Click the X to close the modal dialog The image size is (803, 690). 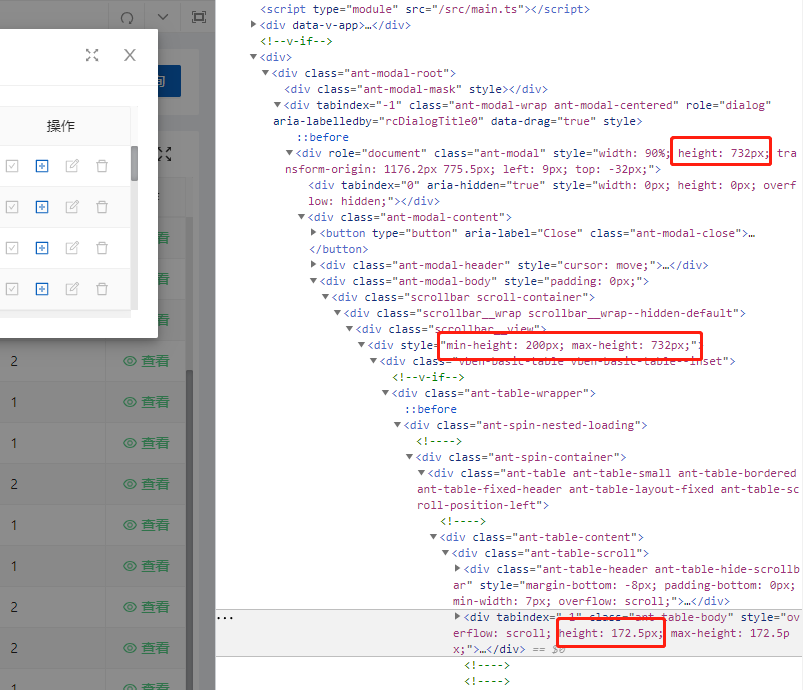[130, 55]
